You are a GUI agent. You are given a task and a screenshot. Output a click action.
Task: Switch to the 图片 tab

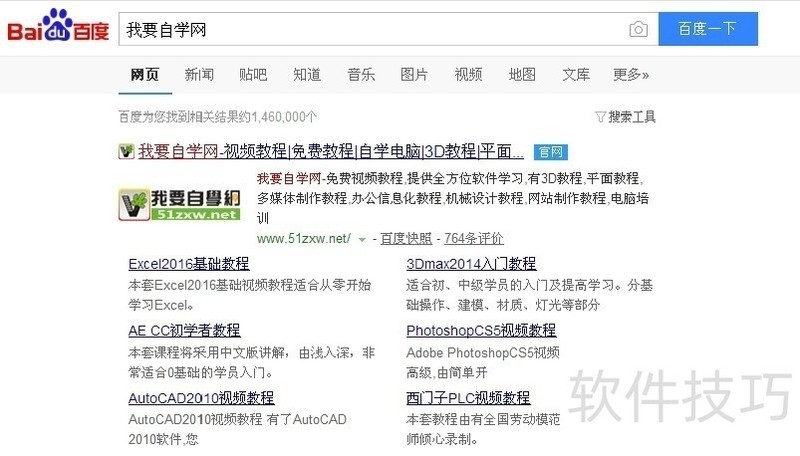[414, 74]
